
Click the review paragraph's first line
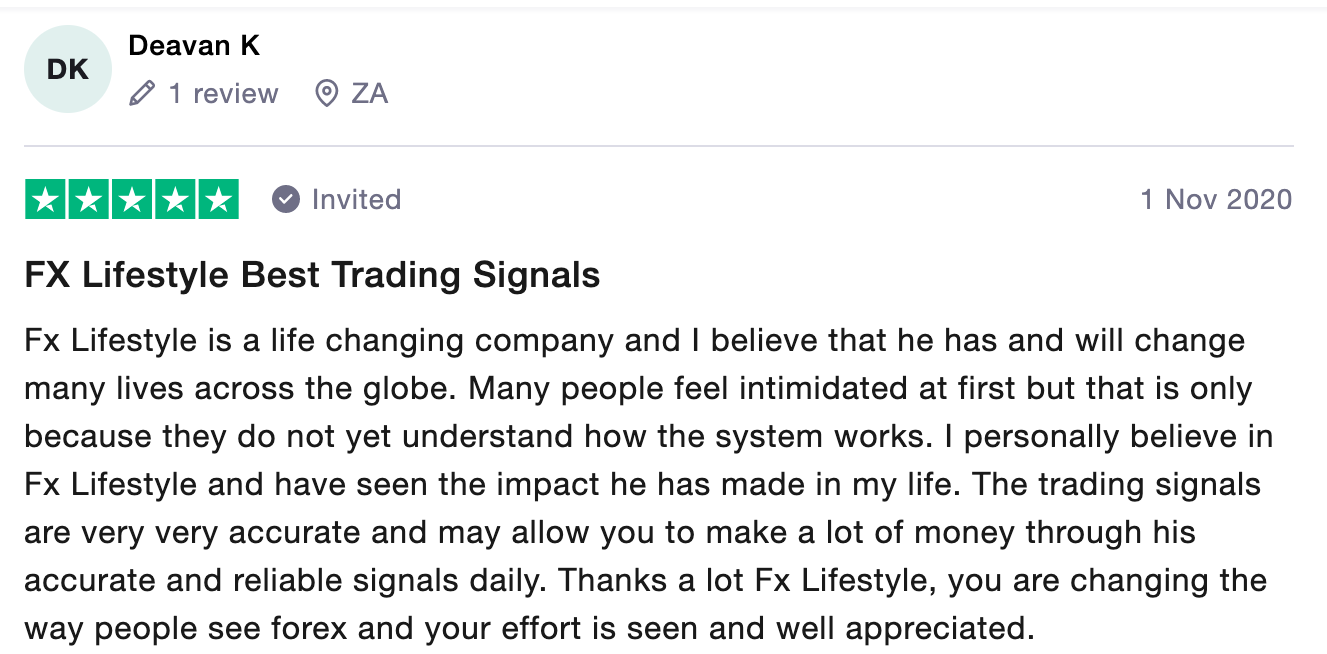(634, 341)
